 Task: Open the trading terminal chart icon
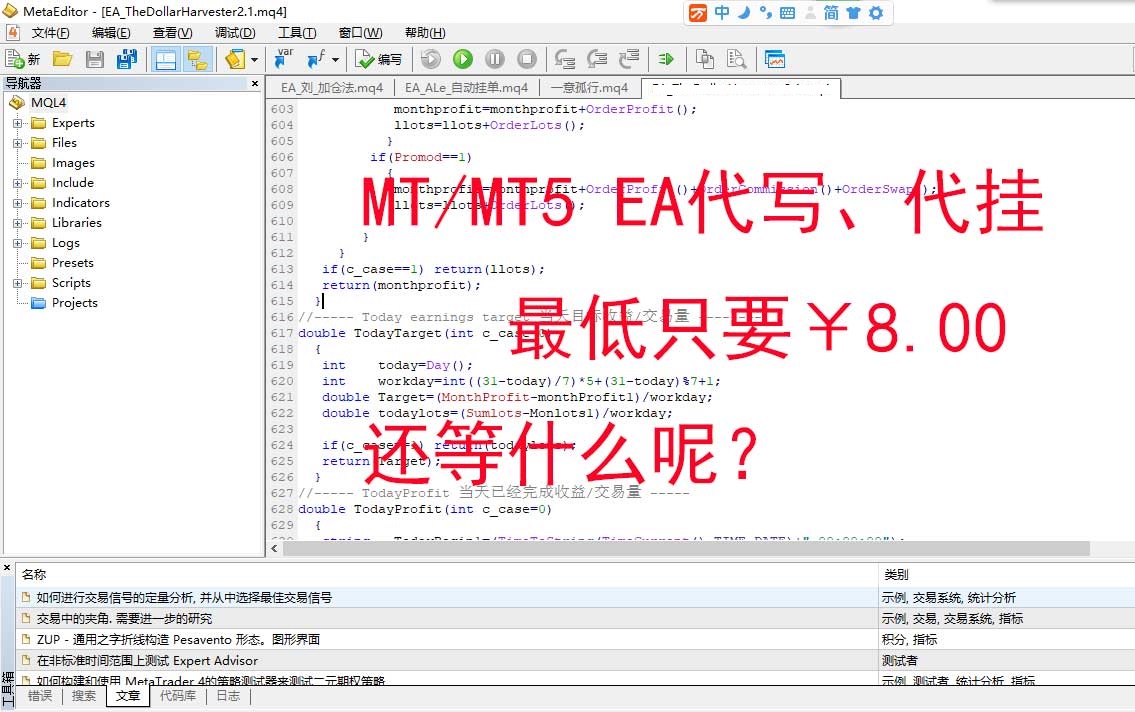click(x=775, y=59)
